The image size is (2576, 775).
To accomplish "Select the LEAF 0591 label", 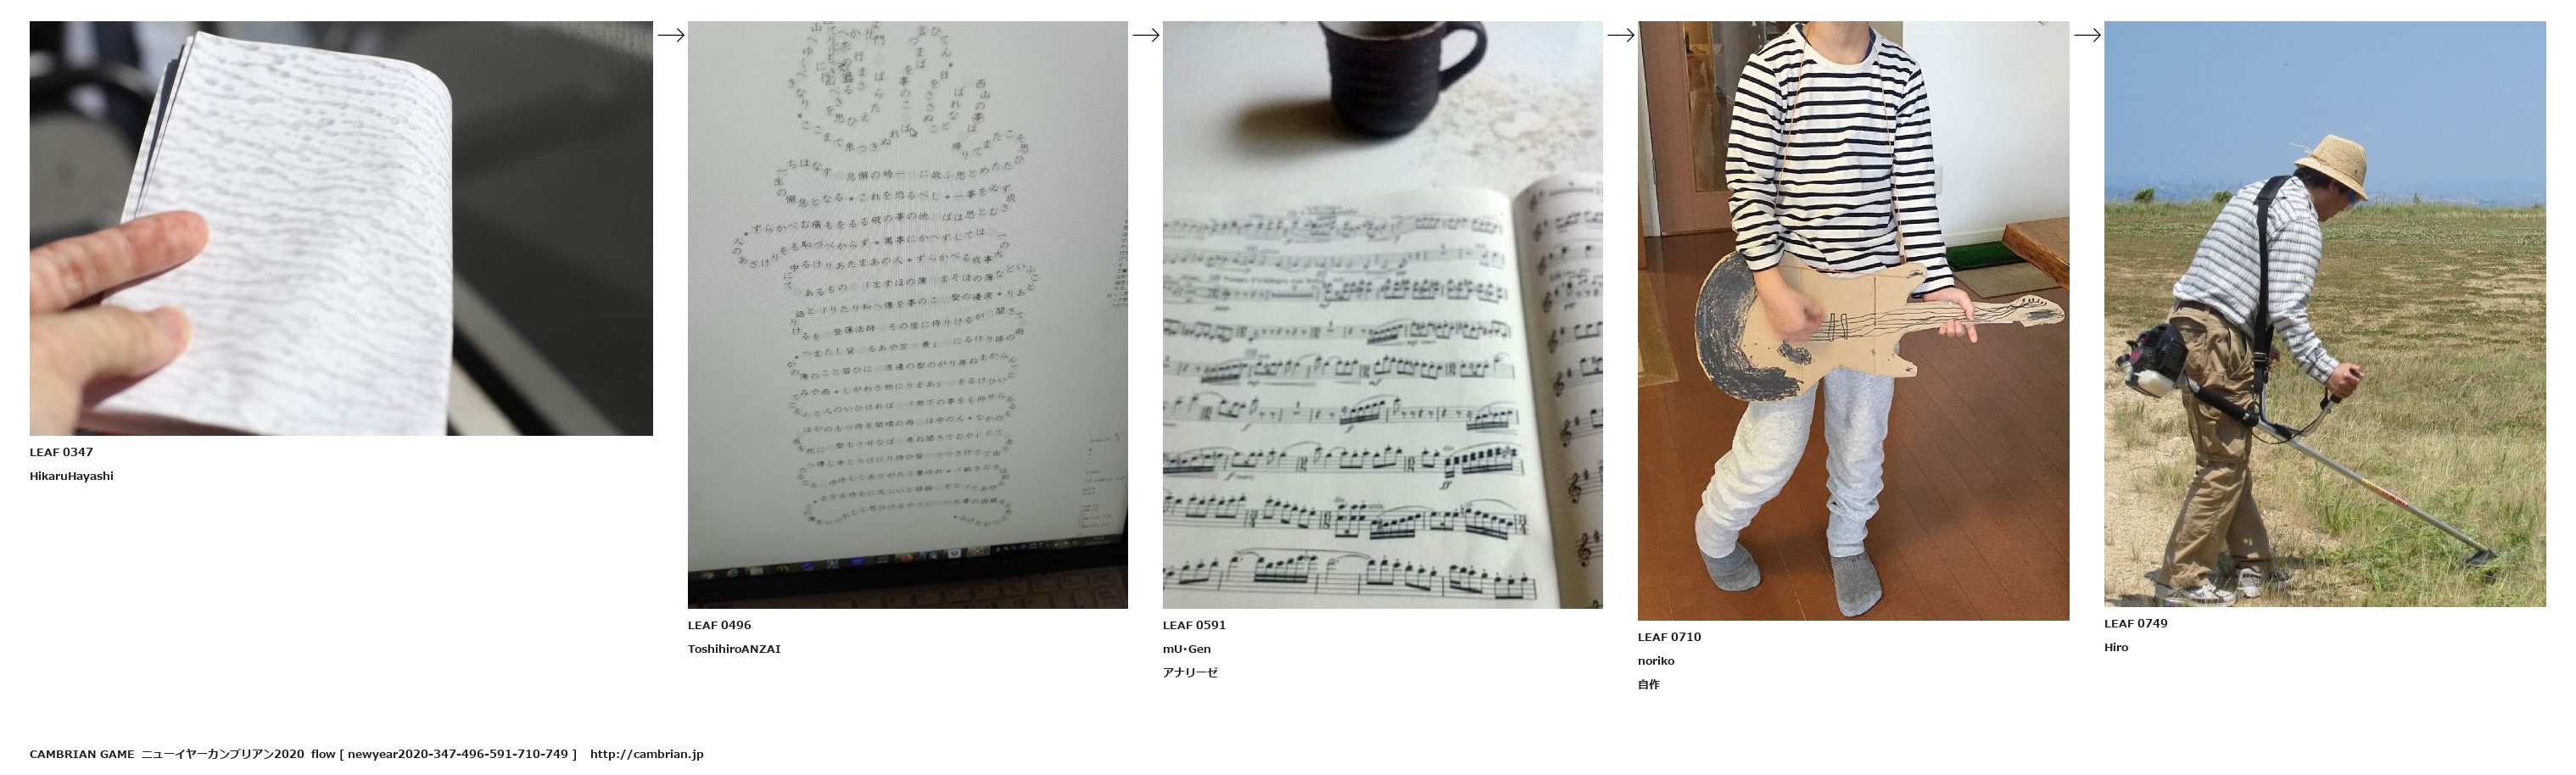I will [1194, 625].
